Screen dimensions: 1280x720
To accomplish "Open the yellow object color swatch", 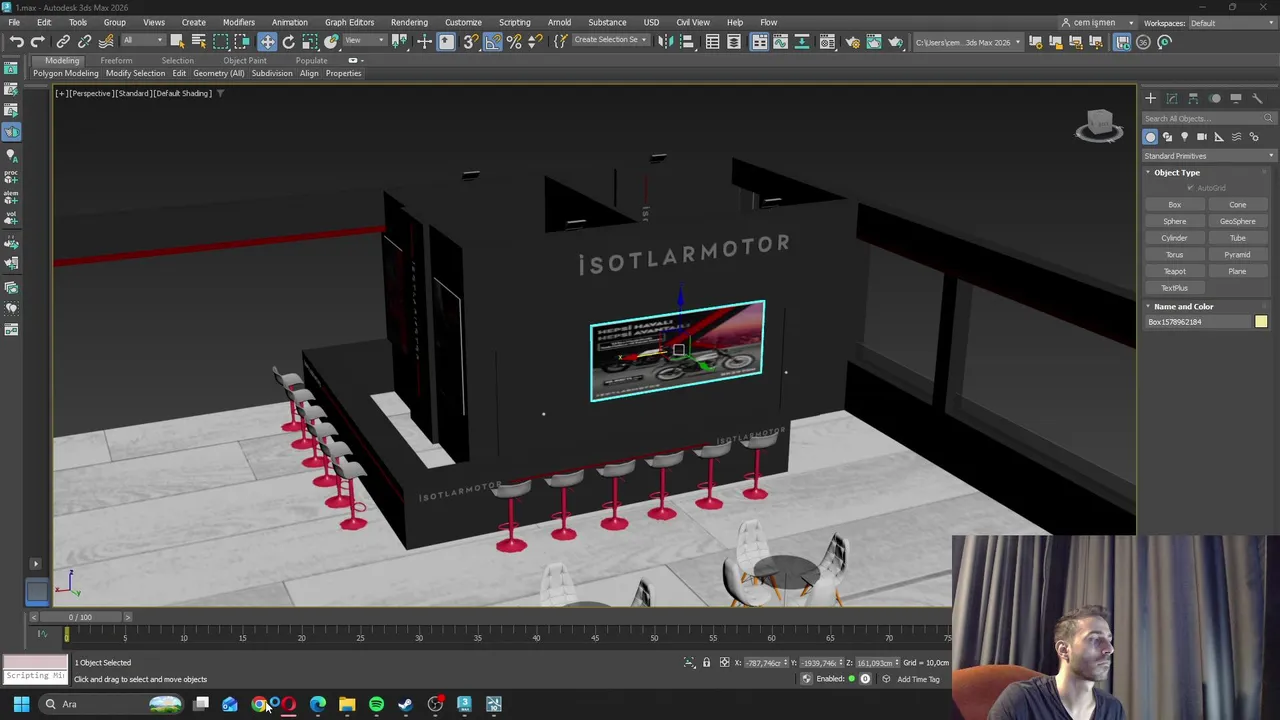I will click(1261, 322).
